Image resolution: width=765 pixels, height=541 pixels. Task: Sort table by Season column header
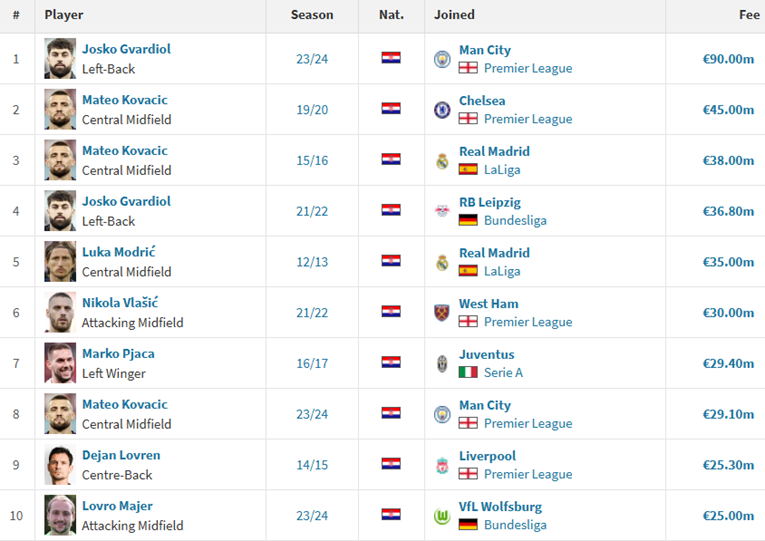(312, 15)
